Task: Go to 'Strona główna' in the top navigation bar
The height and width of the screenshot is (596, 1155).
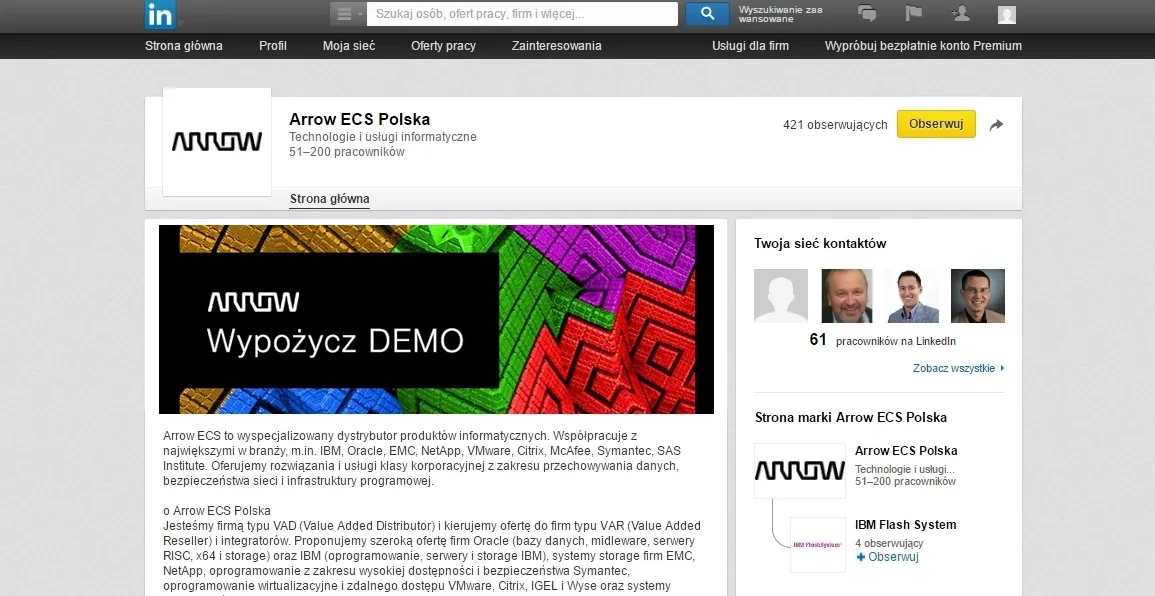Action: 183,46
